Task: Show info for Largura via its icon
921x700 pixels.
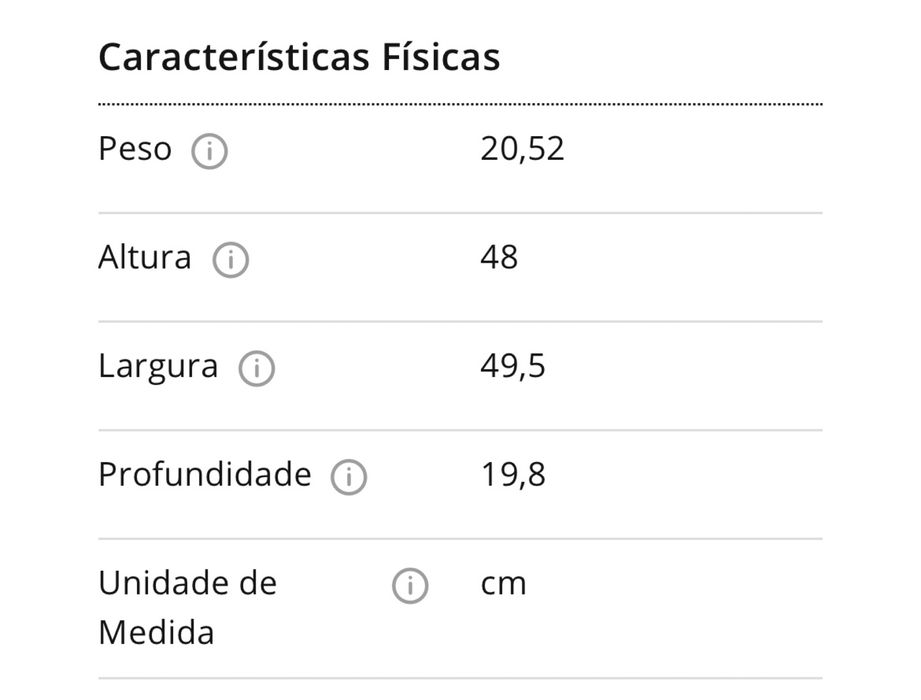Action: pos(257,369)
